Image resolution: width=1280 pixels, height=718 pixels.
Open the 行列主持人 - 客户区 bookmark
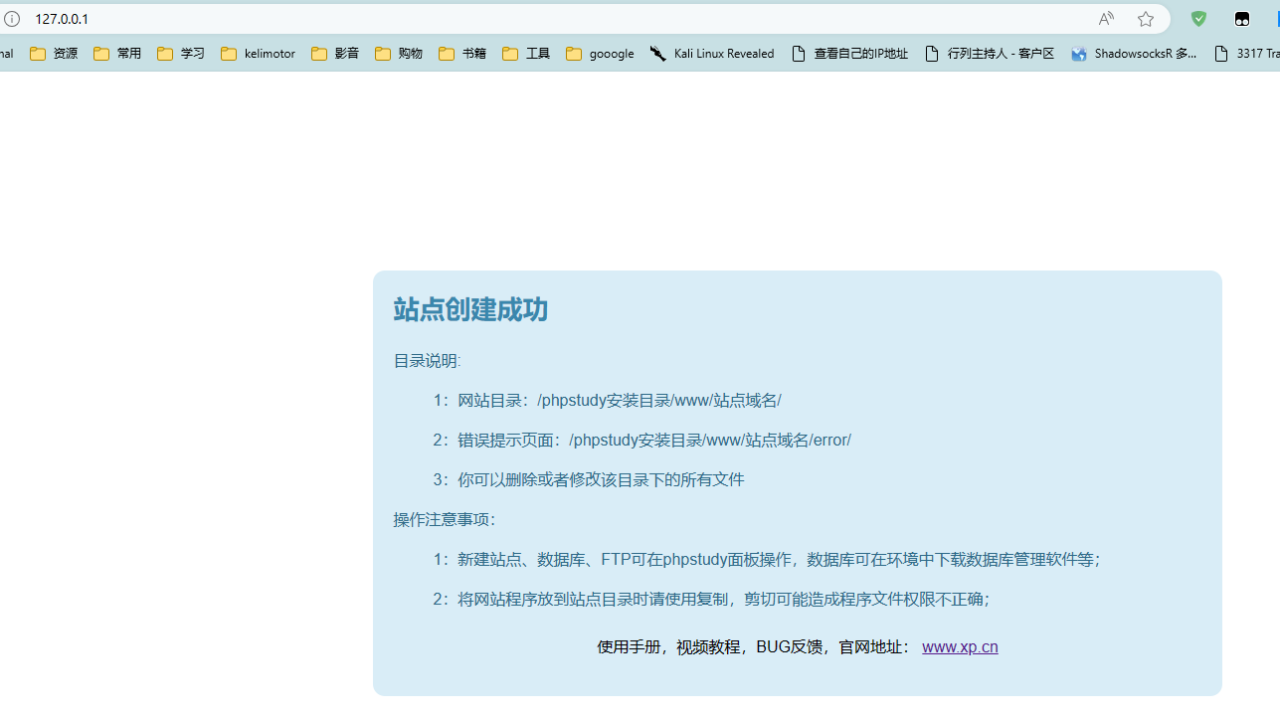[989, 53]
